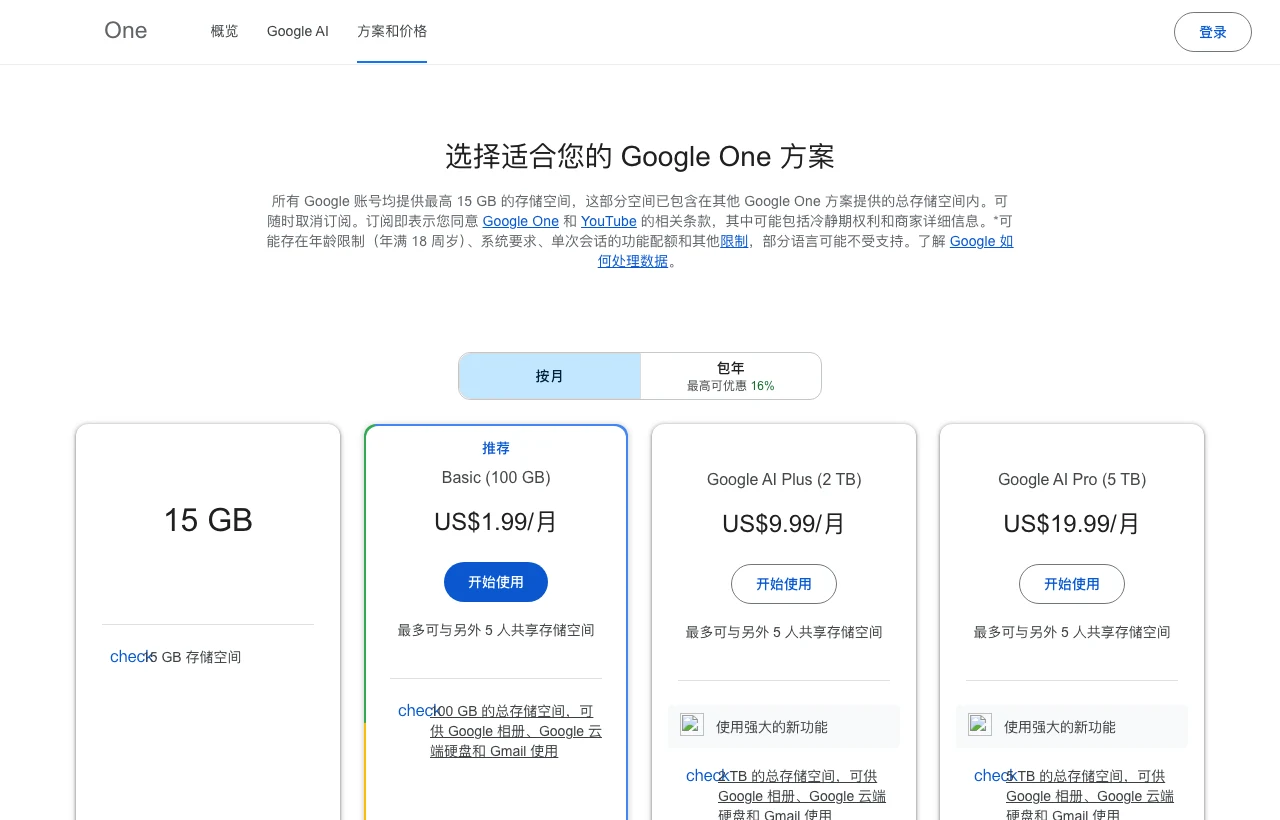Image resolution: width=1280 pixels, height=820 pixels.
Task: Click 开始使用 for Google AI Plus
Action: 784,584
